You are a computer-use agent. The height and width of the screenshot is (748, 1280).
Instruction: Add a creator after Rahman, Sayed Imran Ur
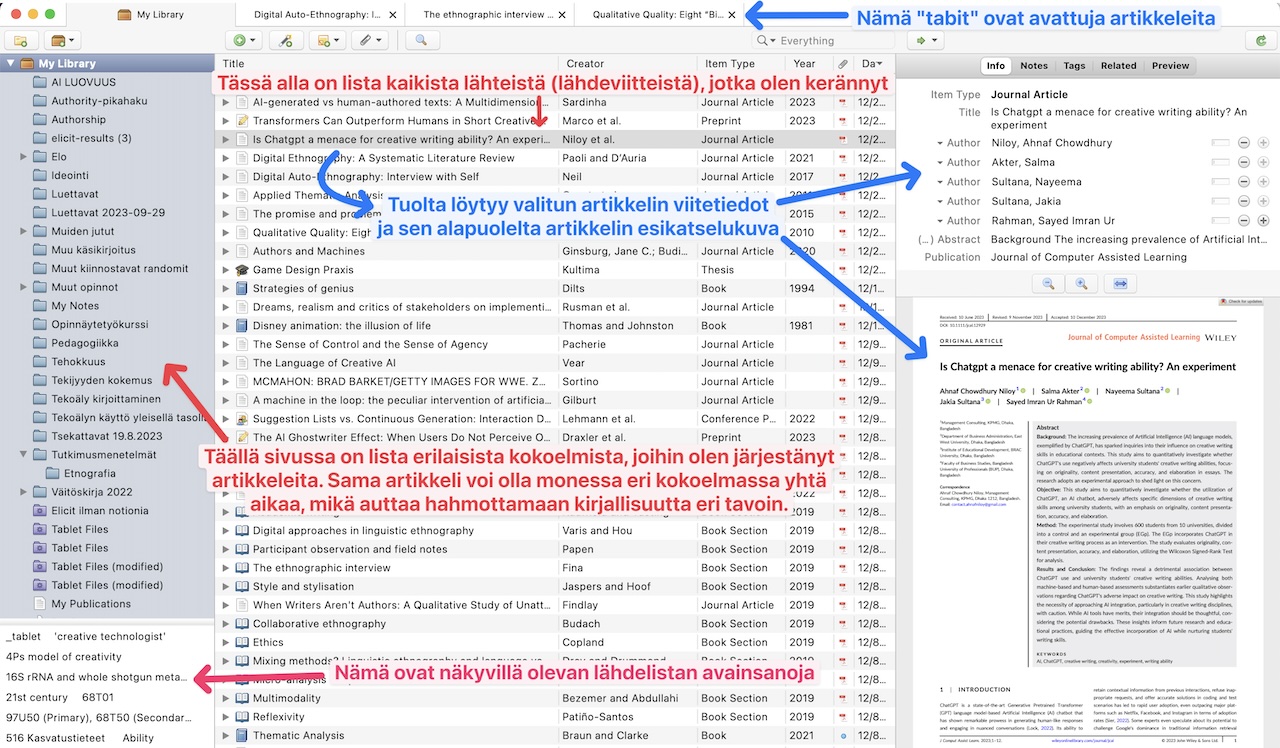[x=1263, y=220]
